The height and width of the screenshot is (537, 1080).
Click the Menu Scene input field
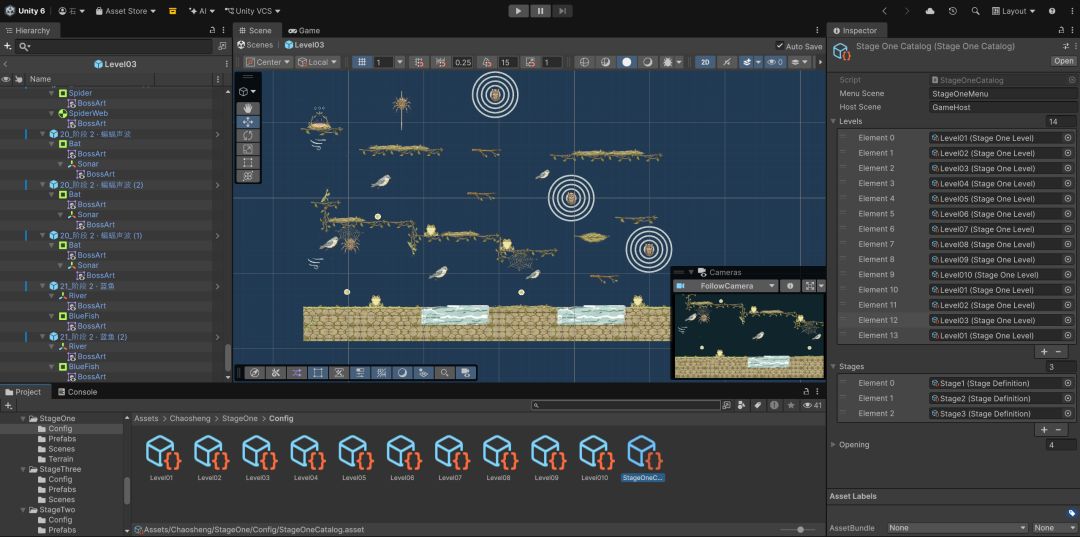(x=1003, y=94)
